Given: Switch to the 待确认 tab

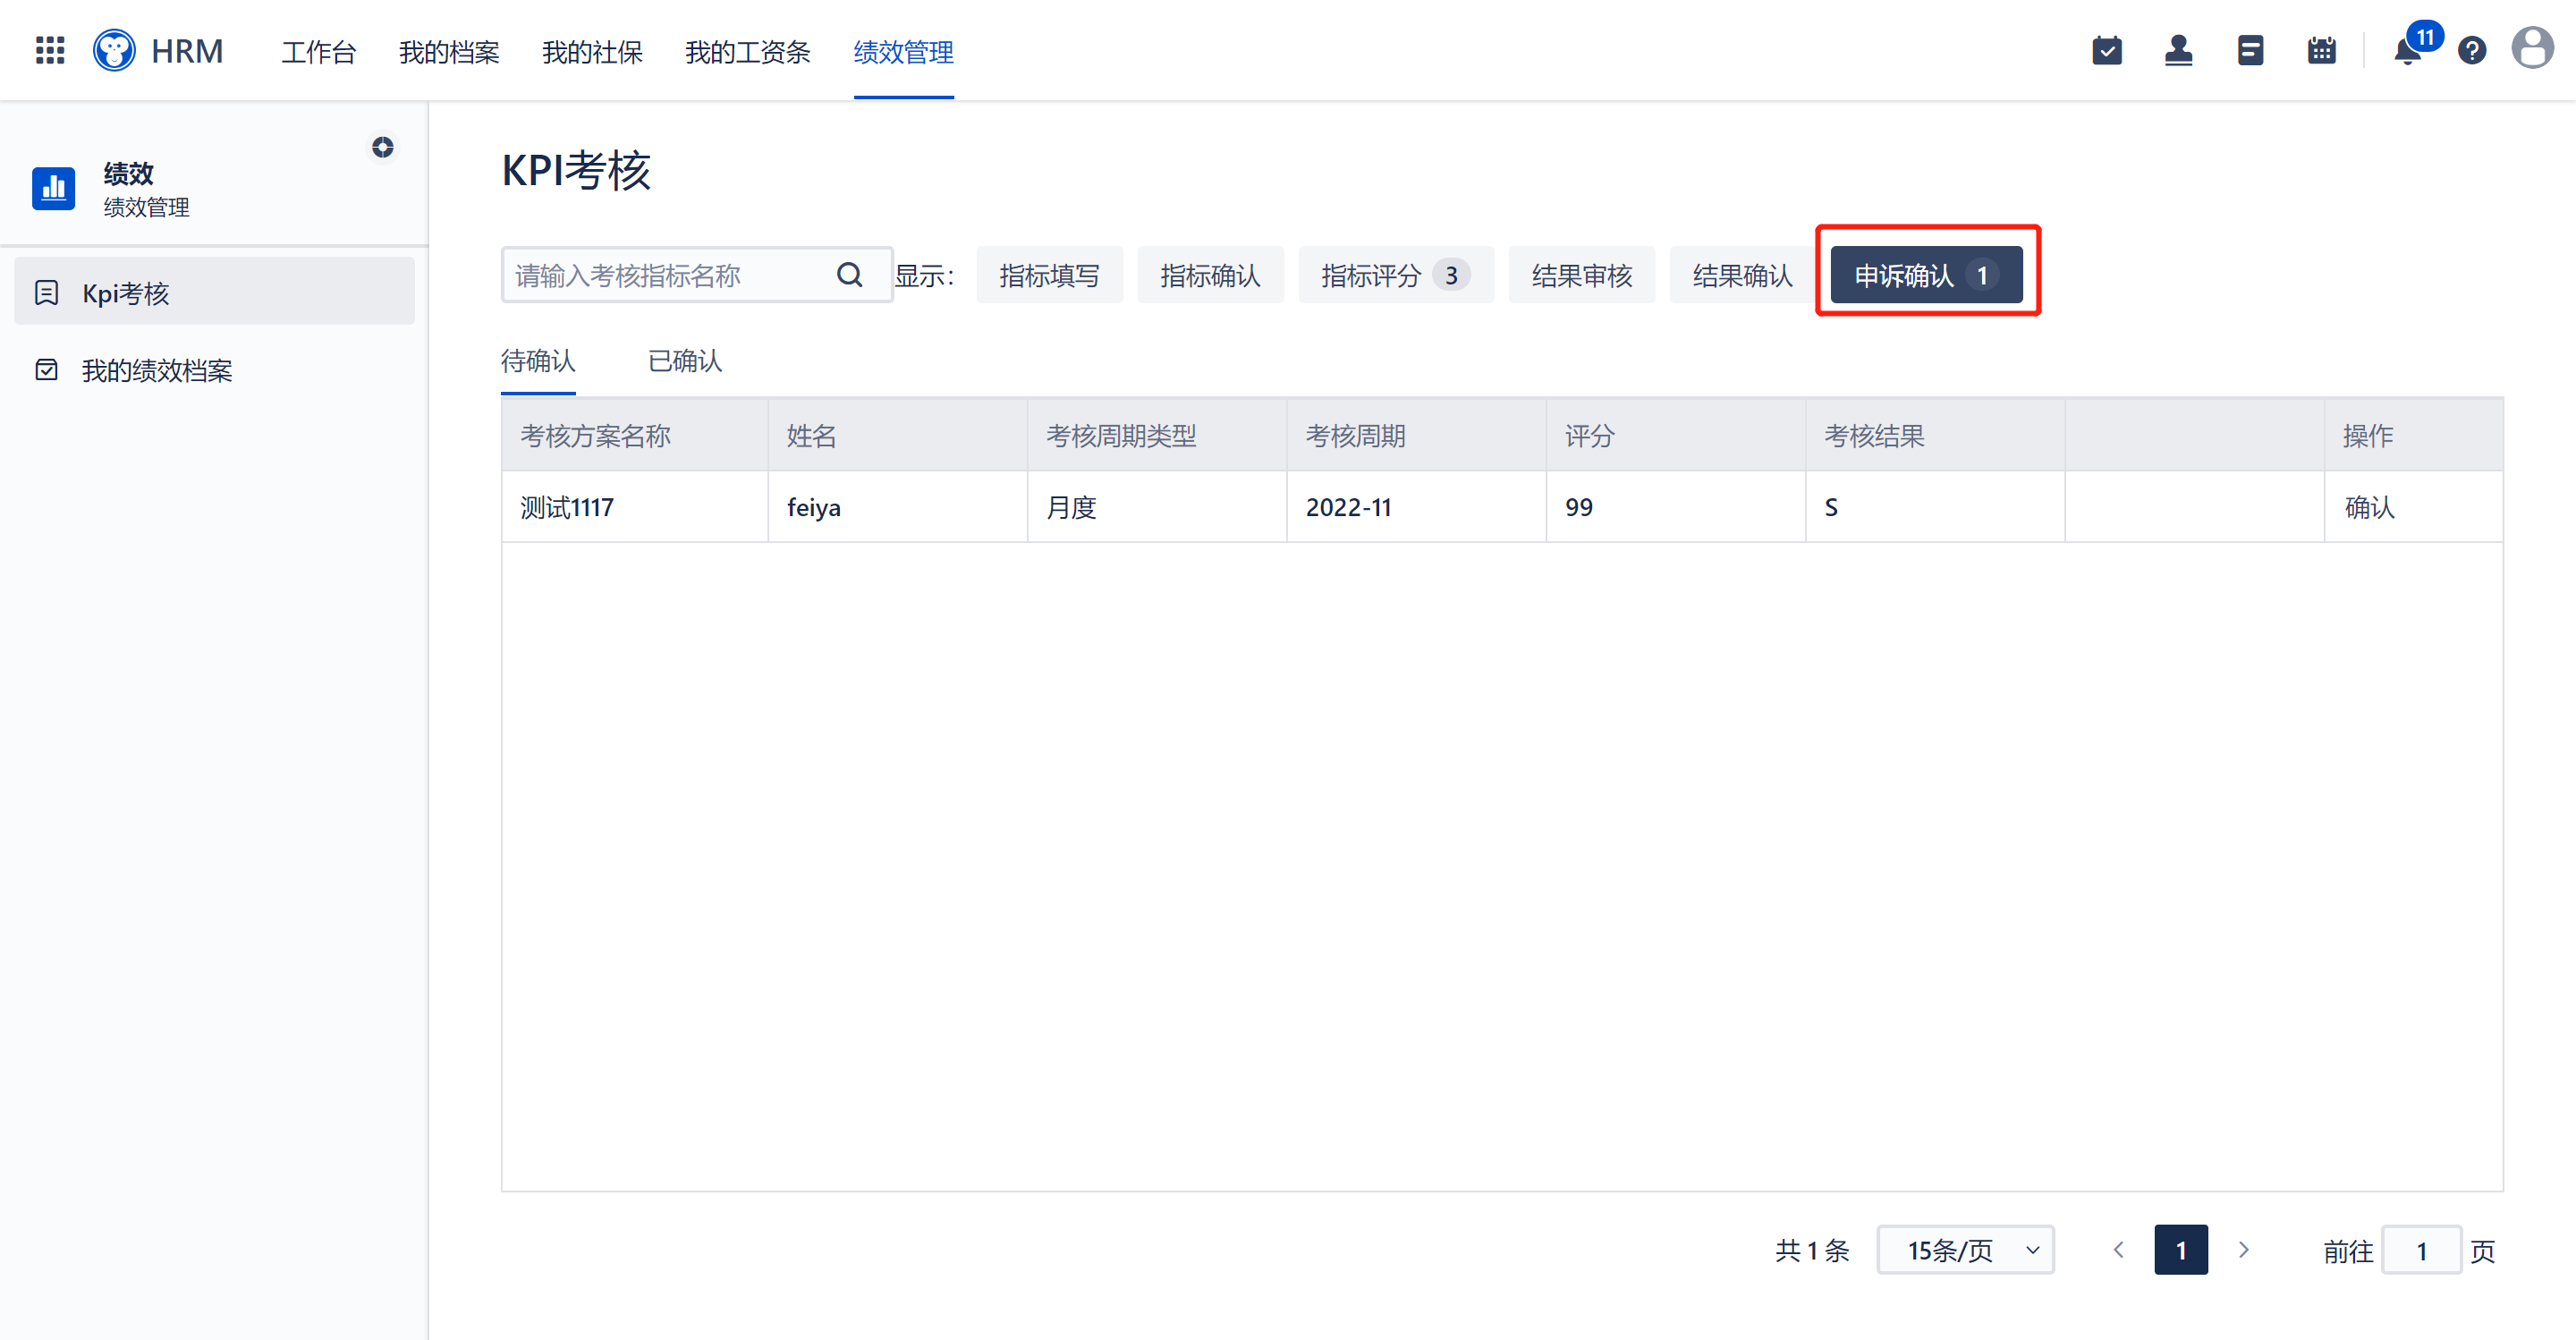Looking at the screenshot, I should click(x=538, y=360).
